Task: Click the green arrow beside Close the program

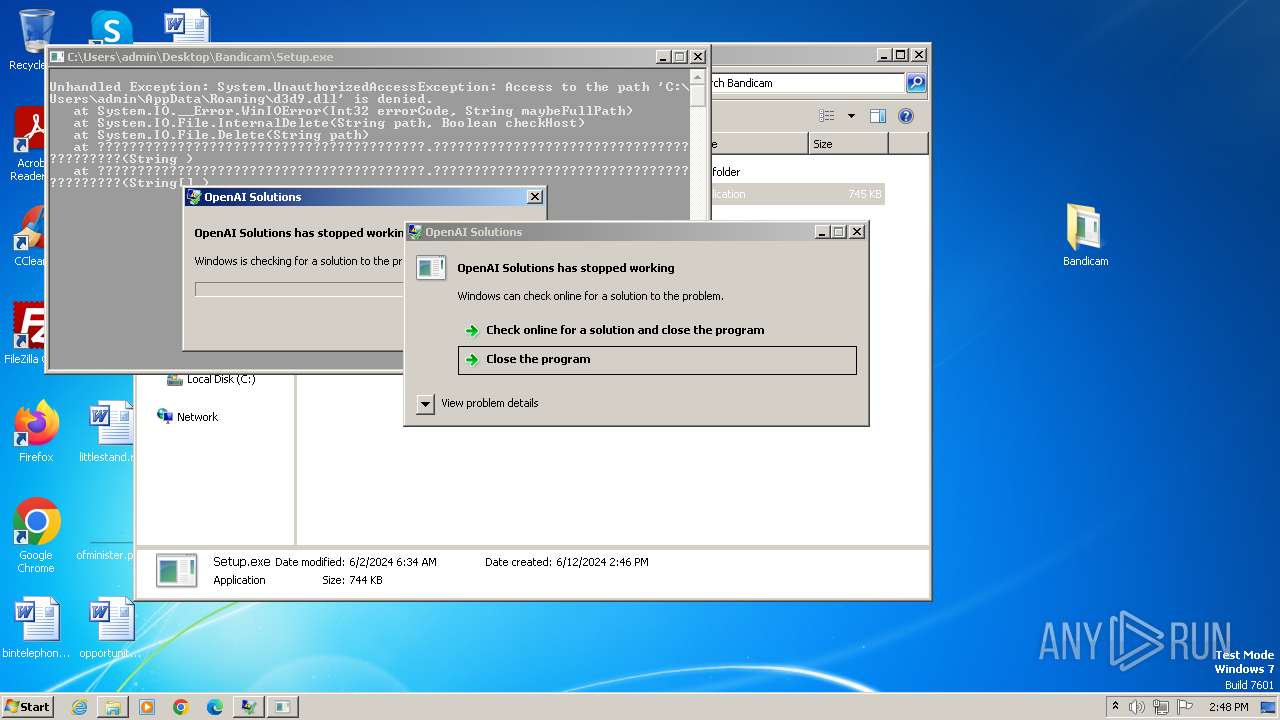Action: click(472, 360)
